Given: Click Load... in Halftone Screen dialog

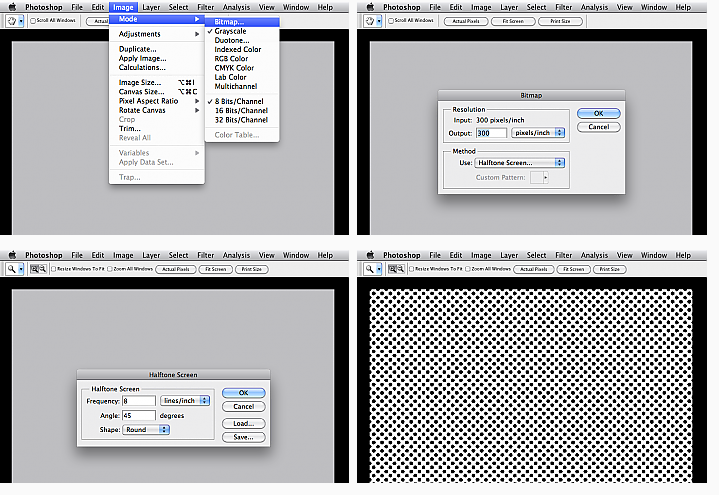Looking at the screenshot, I should 243,423.
